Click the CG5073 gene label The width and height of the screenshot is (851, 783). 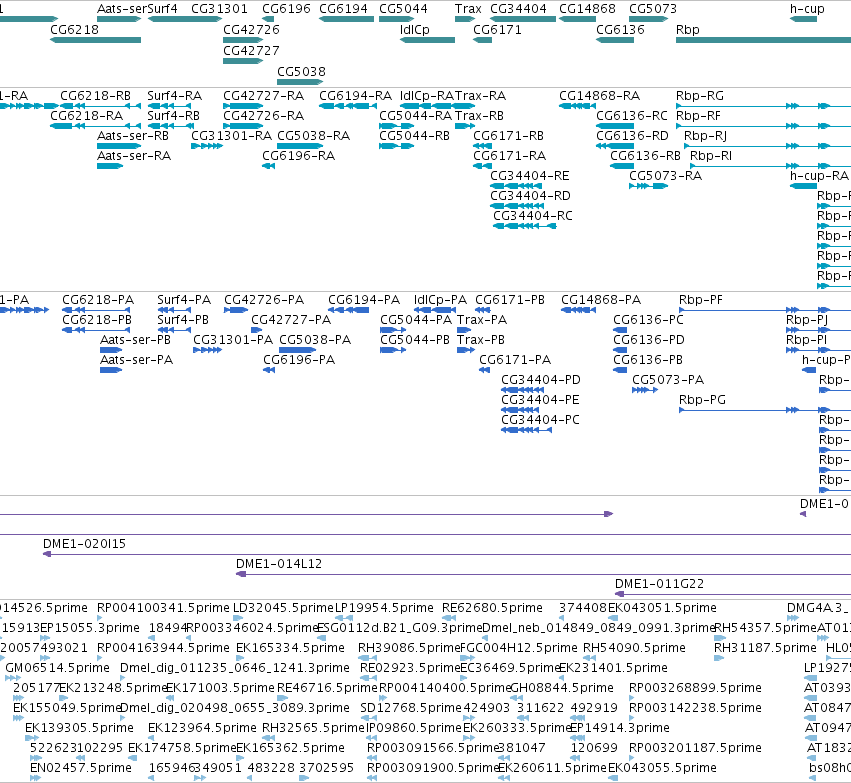pos(653,9)
